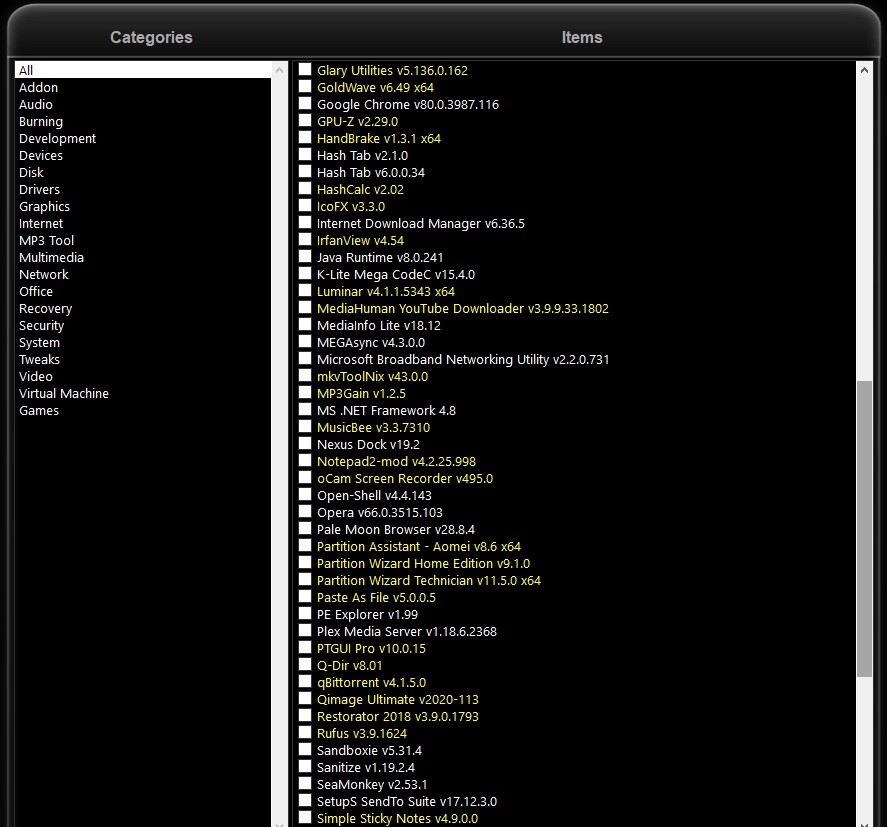Check the GPU-Z v2.29.0 checkbox
This screenshot has width=887, height=827.
pos(305,120)
